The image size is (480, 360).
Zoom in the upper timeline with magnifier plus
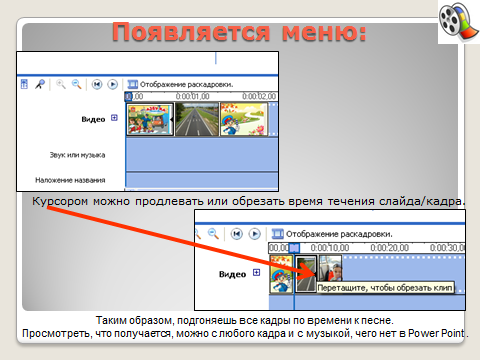pyautogui.click(x=61, y=84)
